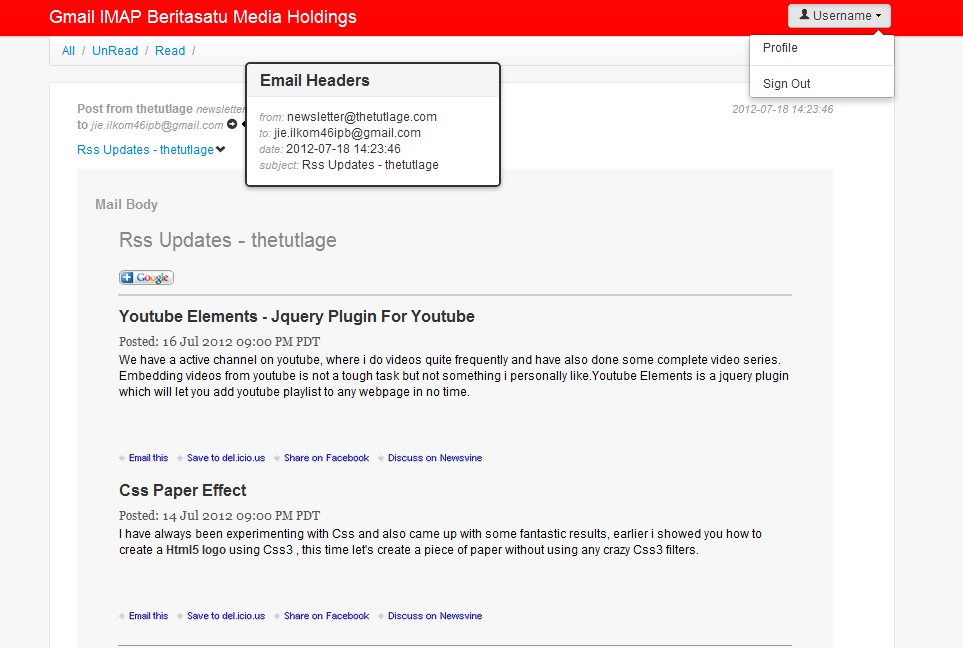Open the Rss Updates - thetutlage subject link
This screenshot has width=963, height=648.
click(x=146, y=150)
